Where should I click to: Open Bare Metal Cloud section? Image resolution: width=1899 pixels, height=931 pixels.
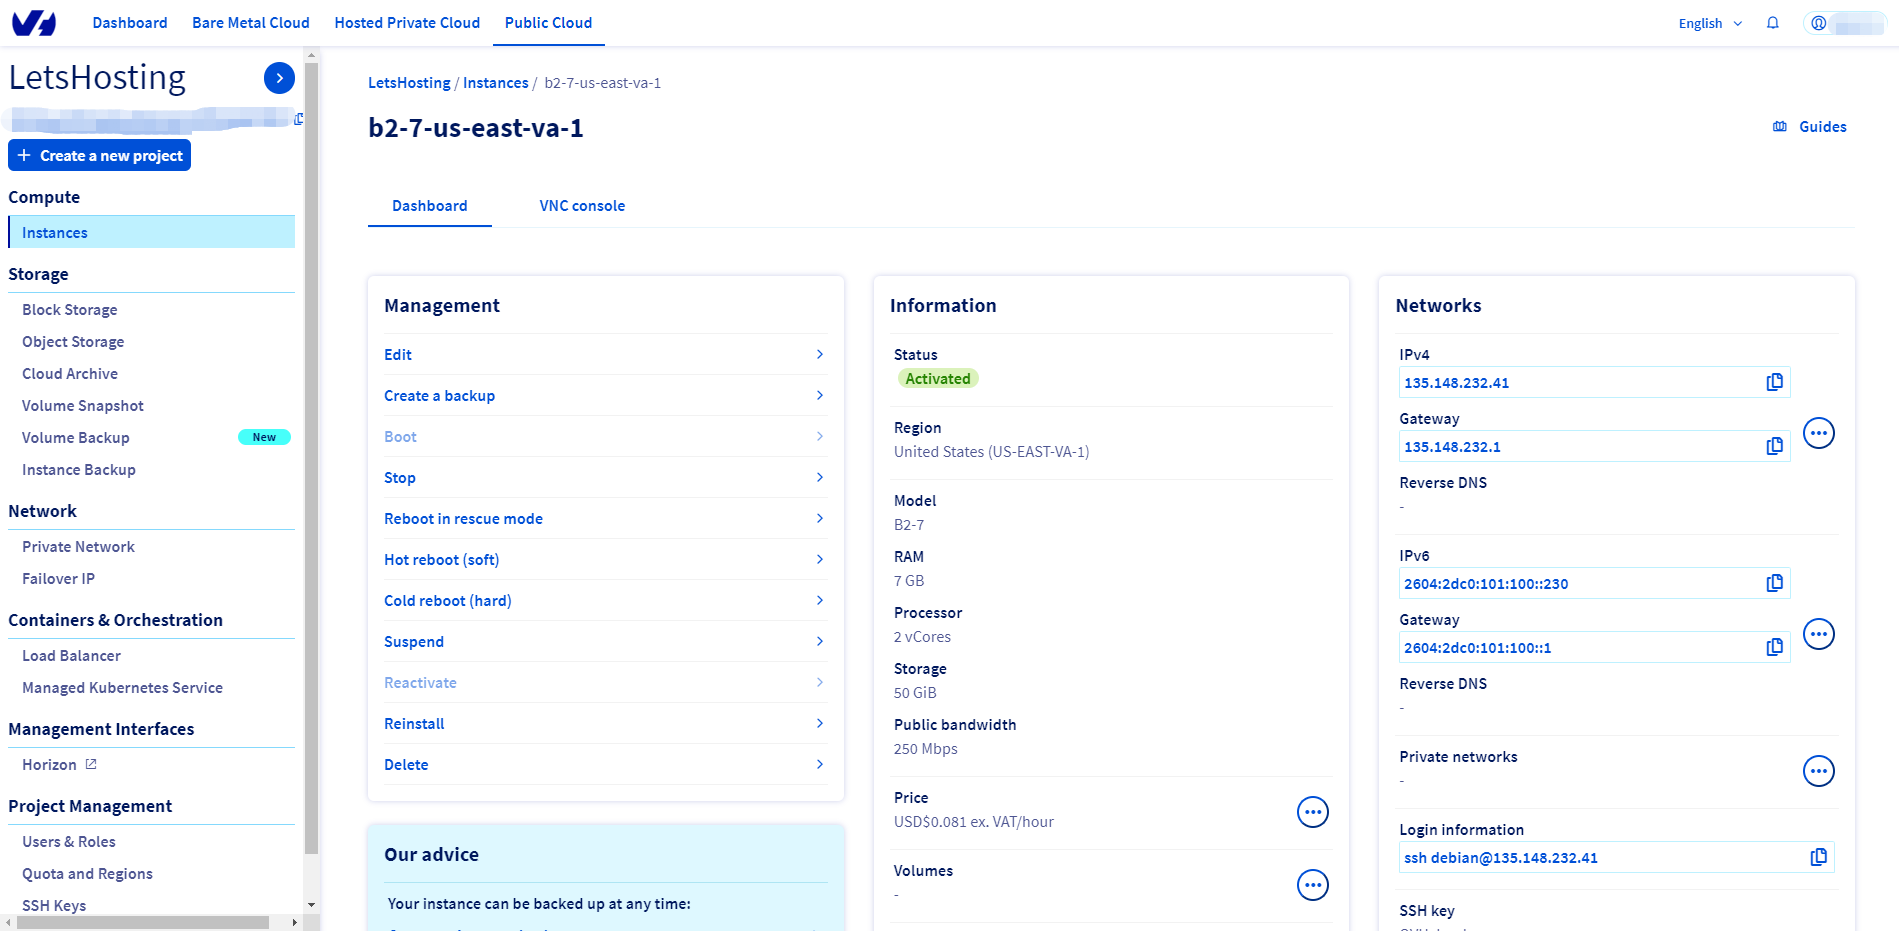click(x=251, y=23)
